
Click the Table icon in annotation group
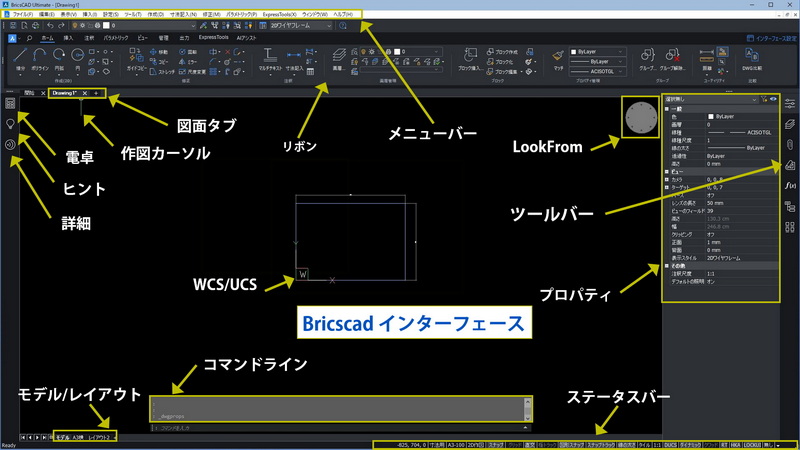[310, 72]
